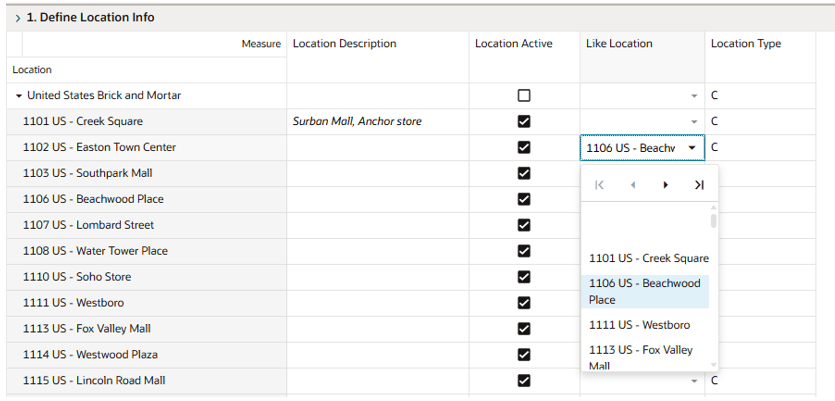This screenshot has height=401, width=835.
Task: Expand the Define Location Info section chevron
Action: (18, 18)
